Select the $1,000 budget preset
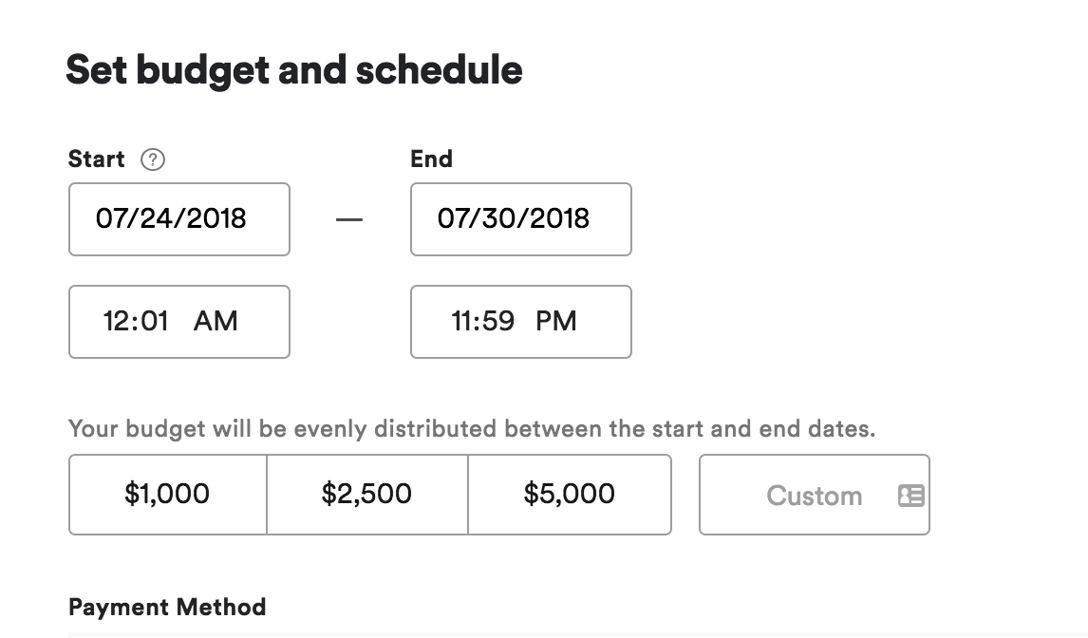This screenshot has height=638, width=1088. [167, 494]
